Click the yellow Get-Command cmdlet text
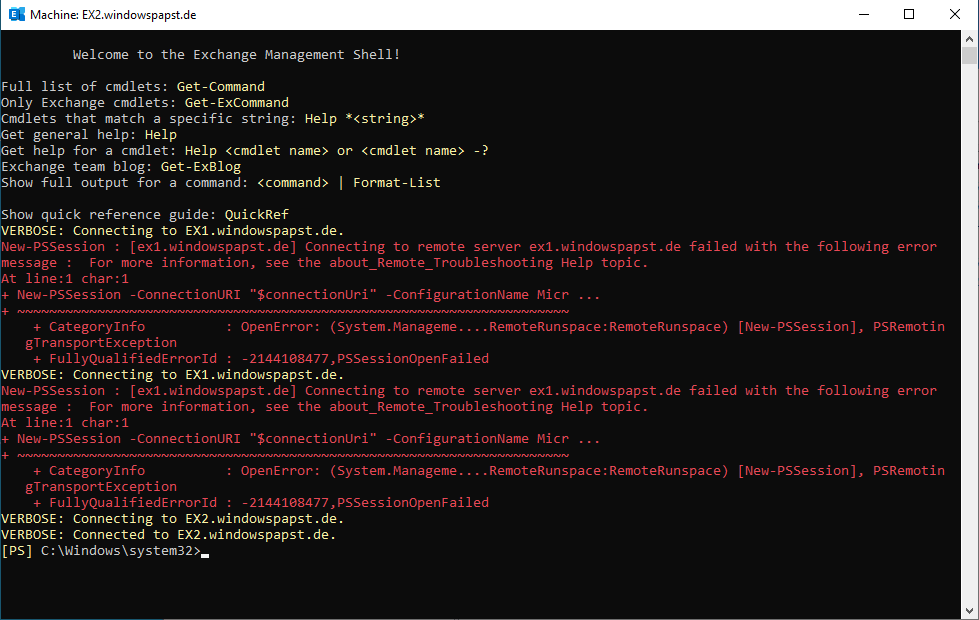The width and height of the screenshot is (979, 620). (x=221, y=87)
